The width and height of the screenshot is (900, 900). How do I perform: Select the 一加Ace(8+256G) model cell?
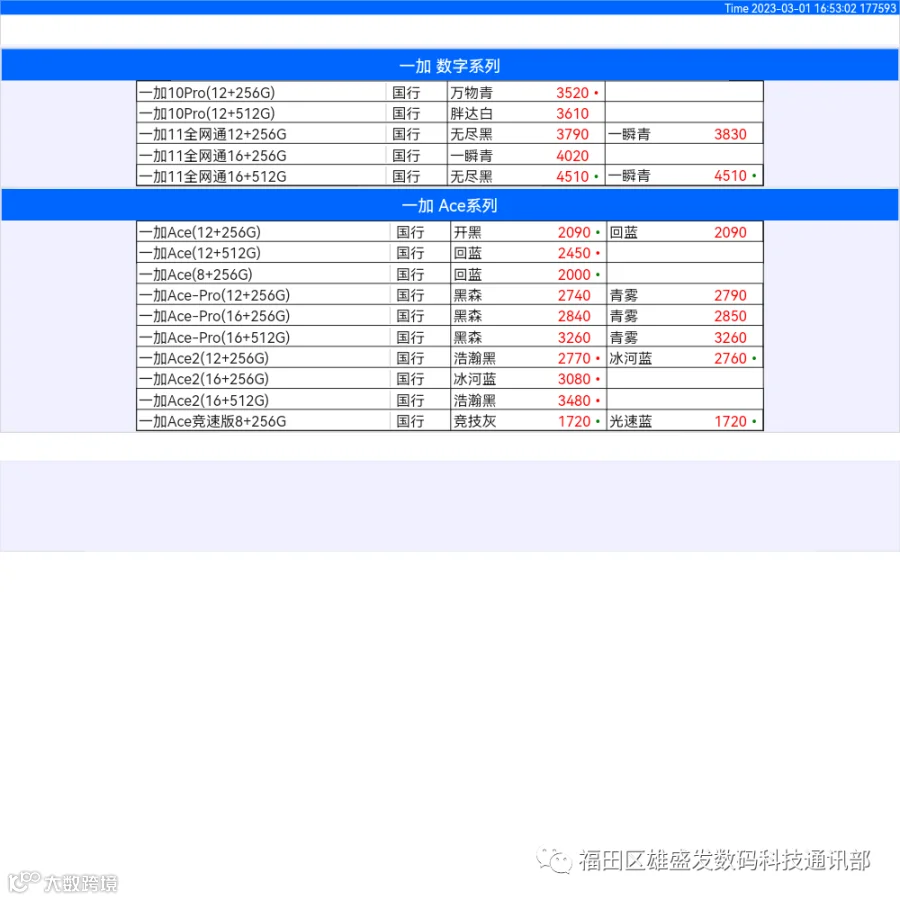pyautogui.click(x=263, y=274)
